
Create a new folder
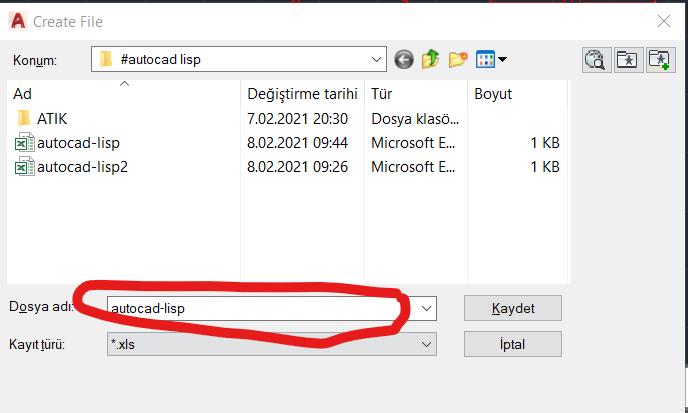tap(458, 59)
